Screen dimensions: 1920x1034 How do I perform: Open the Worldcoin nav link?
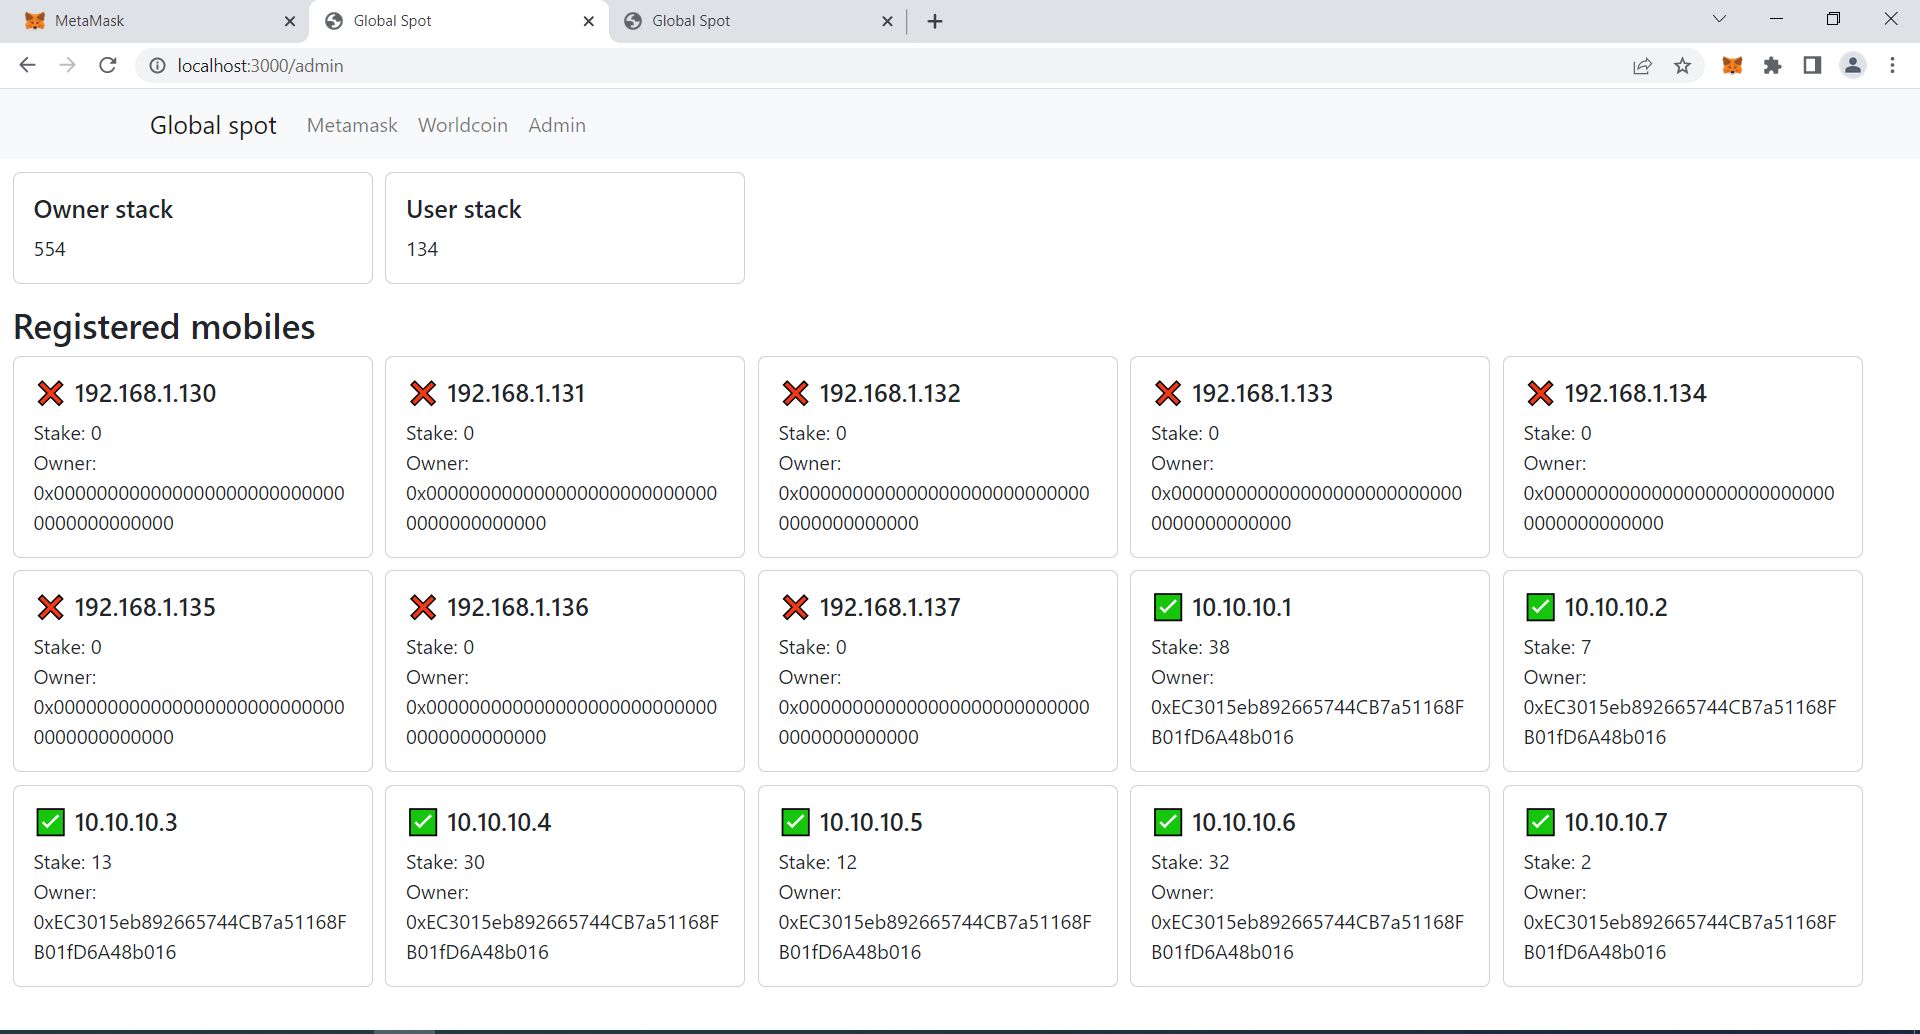click(x=463, y=125)
